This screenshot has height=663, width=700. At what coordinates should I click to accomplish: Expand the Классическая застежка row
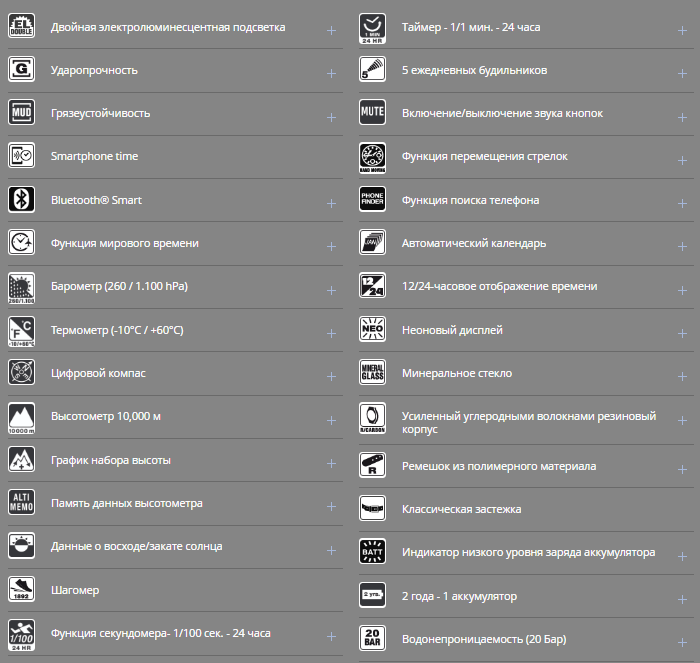tap(682, 513)
